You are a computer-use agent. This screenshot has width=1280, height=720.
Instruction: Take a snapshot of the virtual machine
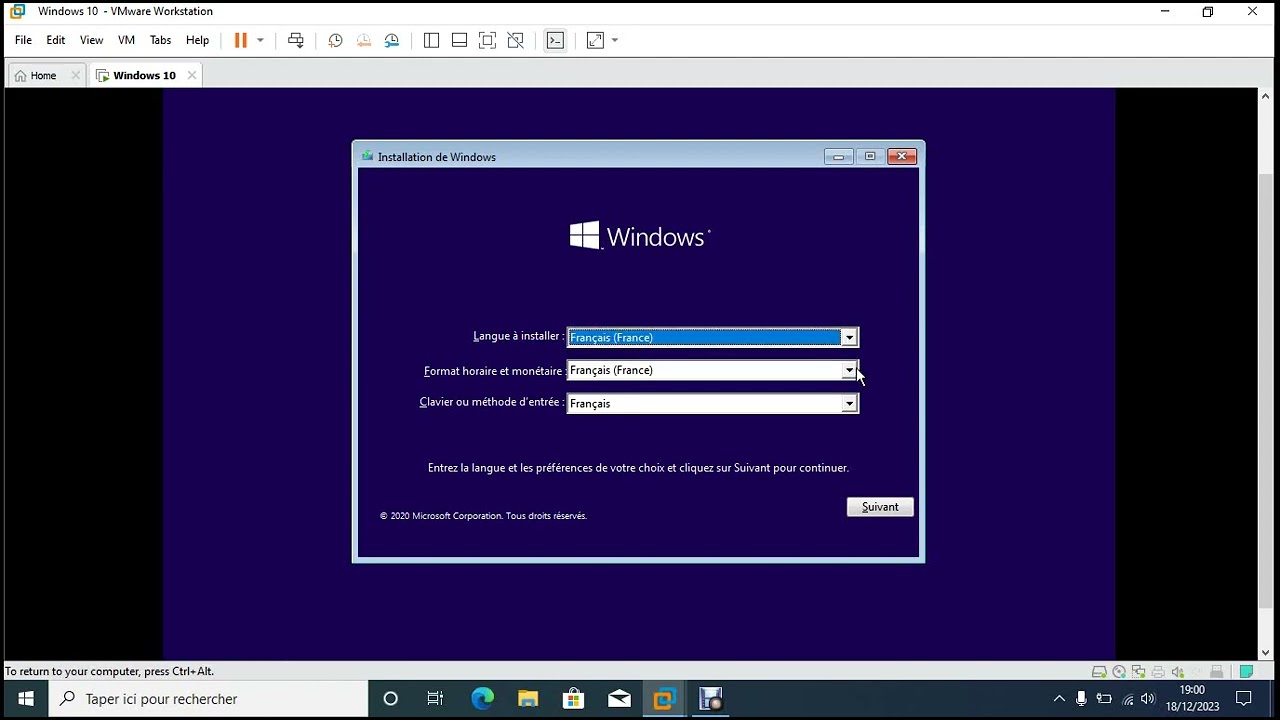(336, 40)
